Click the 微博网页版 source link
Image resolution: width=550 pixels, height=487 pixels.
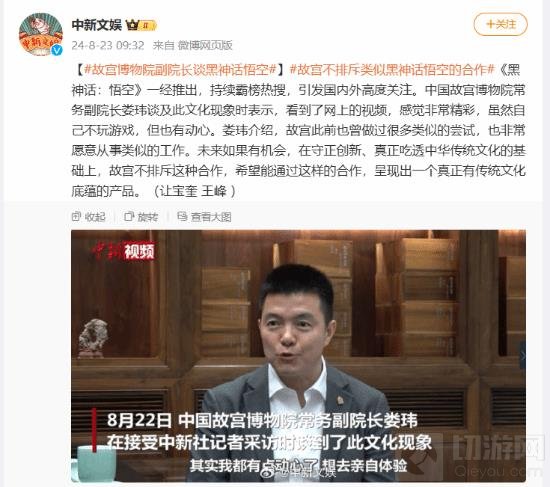point(205,45)
